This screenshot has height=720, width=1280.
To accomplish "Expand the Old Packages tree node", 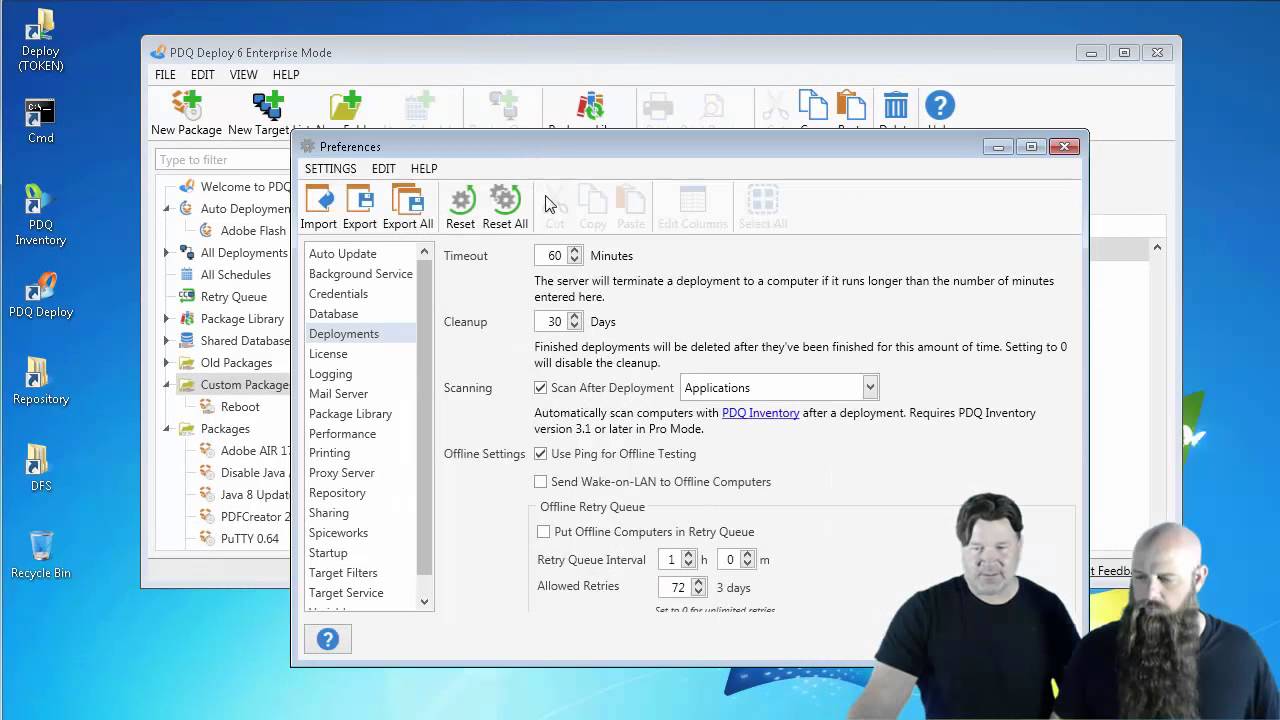I will (x=167, y=363).
